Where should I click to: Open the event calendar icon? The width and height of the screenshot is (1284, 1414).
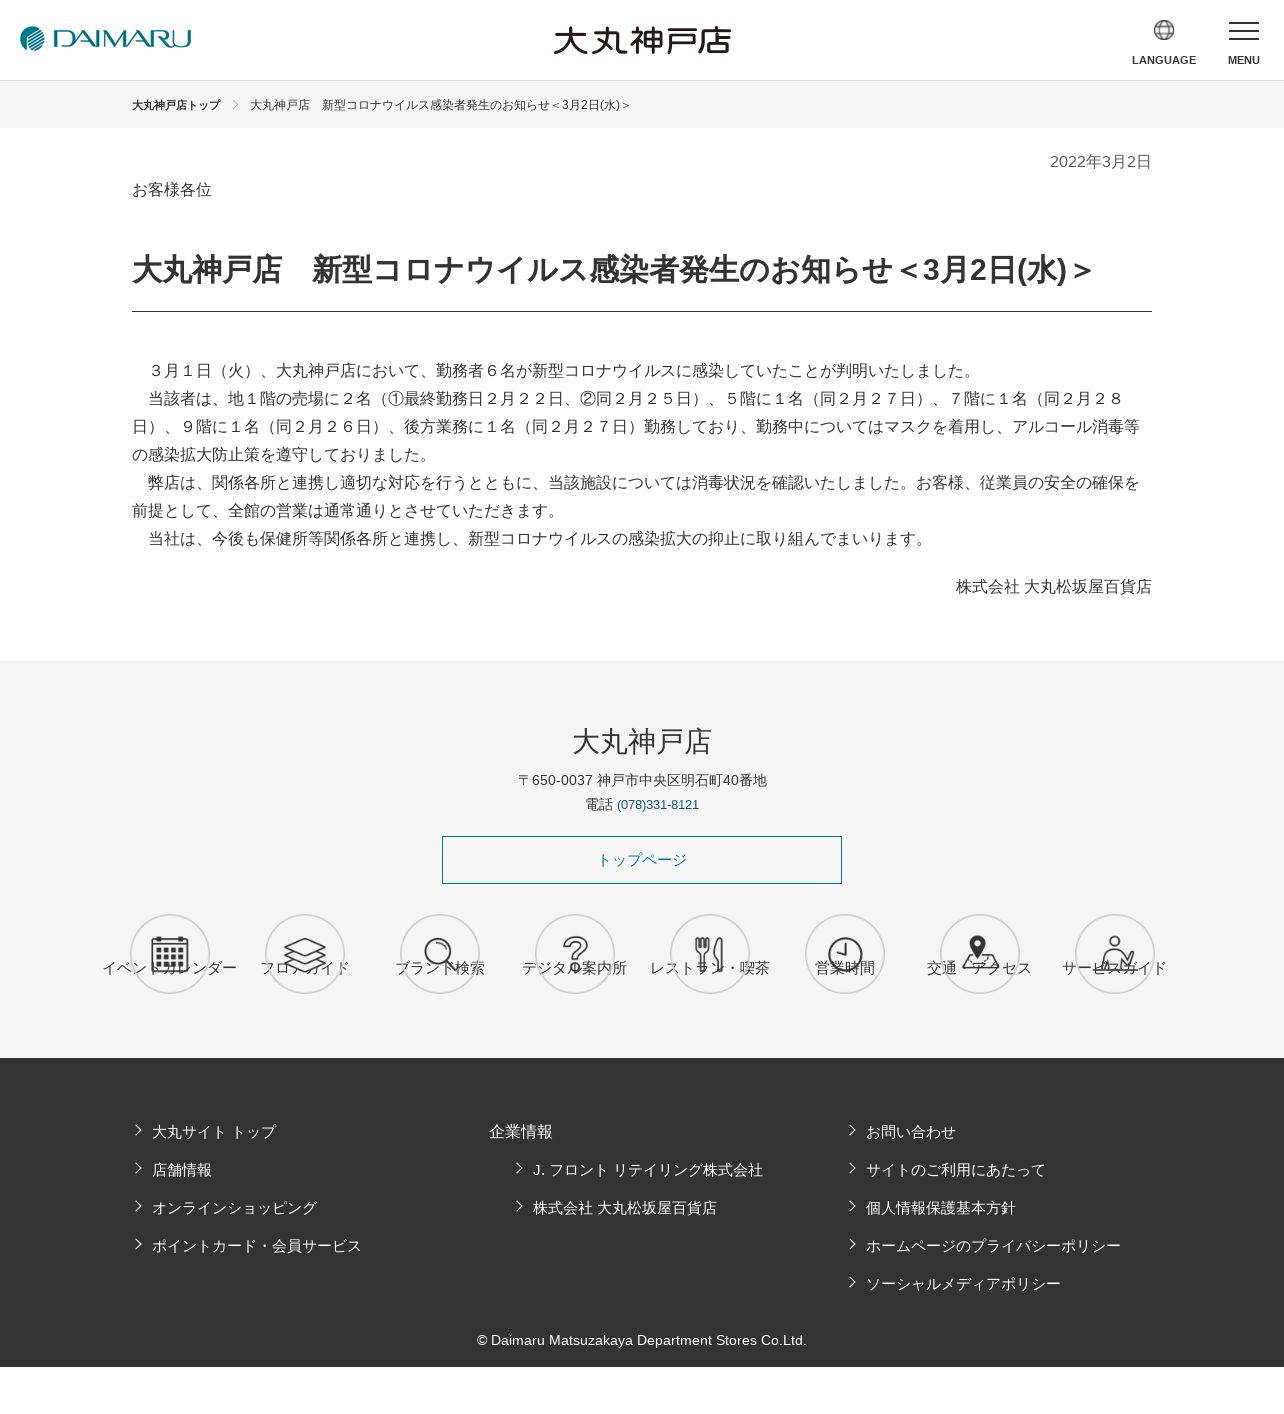point(170,954)
